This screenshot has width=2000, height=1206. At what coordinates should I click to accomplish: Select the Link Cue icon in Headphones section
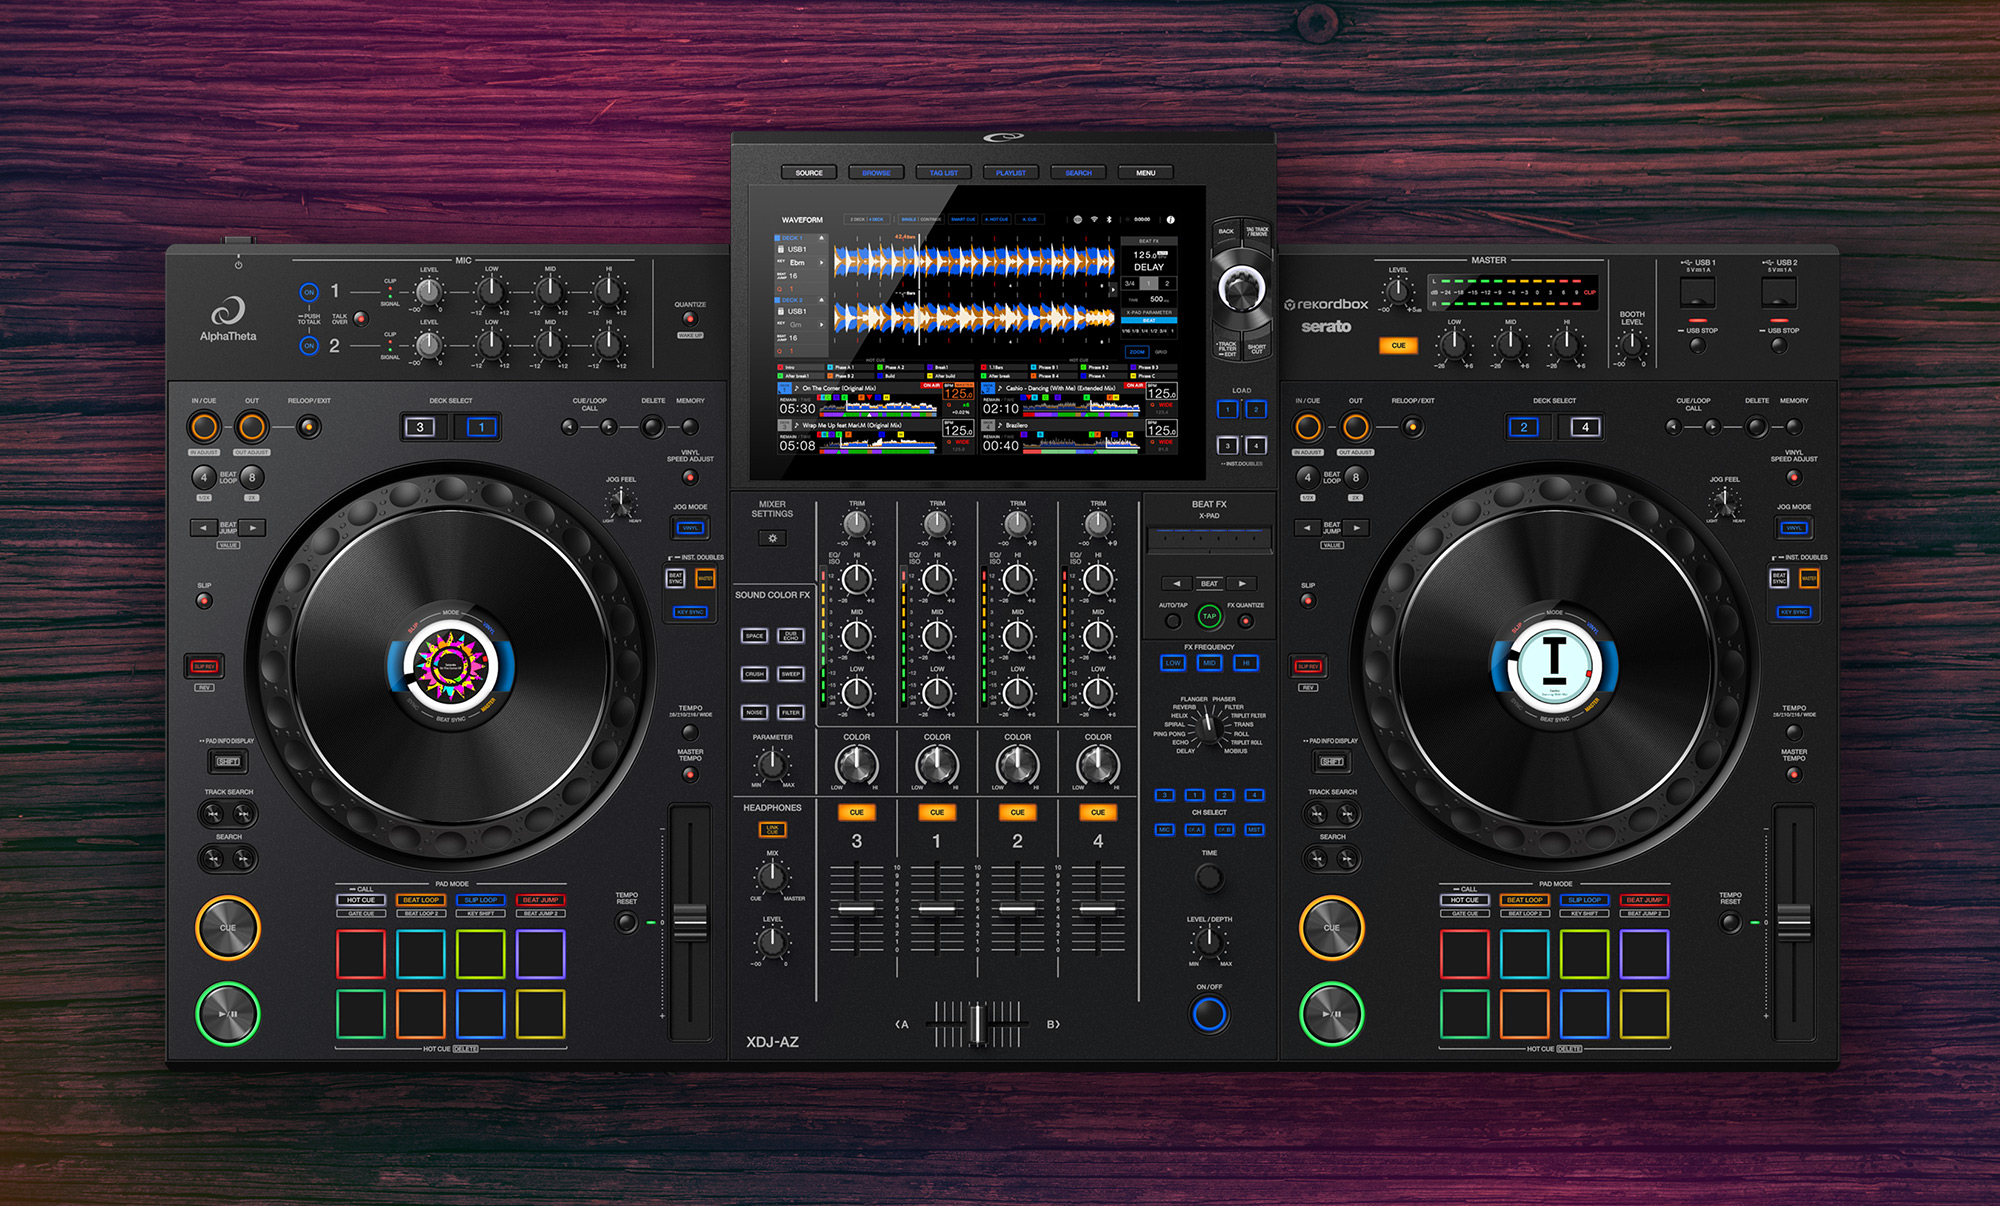774,828
